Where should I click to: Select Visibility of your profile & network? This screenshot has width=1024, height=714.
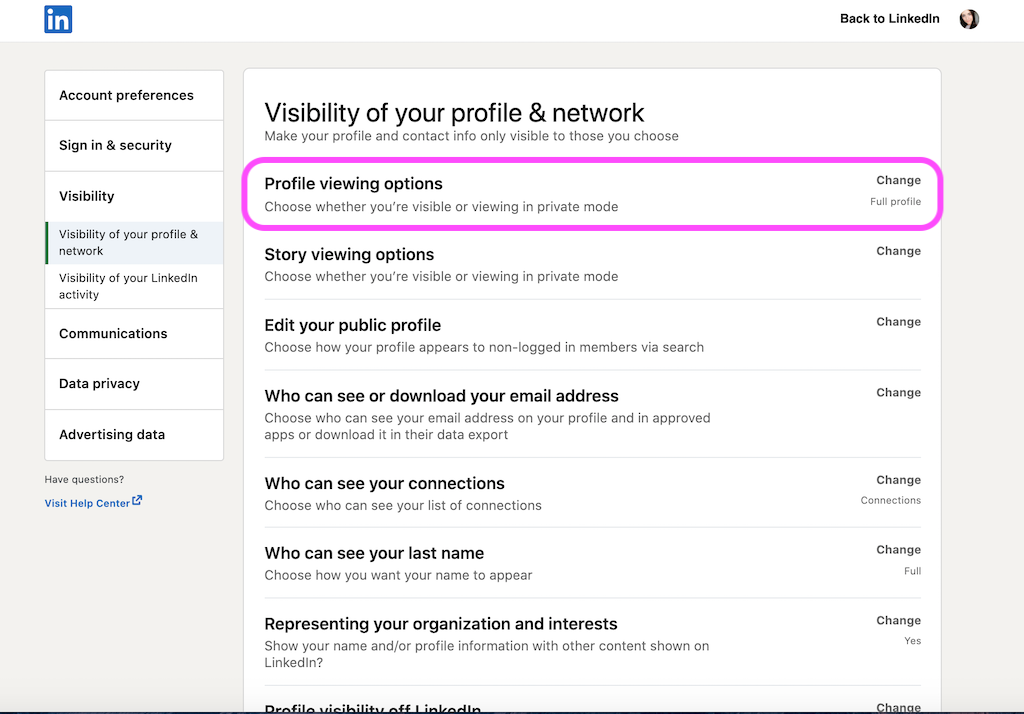click(x=134, y=242)
